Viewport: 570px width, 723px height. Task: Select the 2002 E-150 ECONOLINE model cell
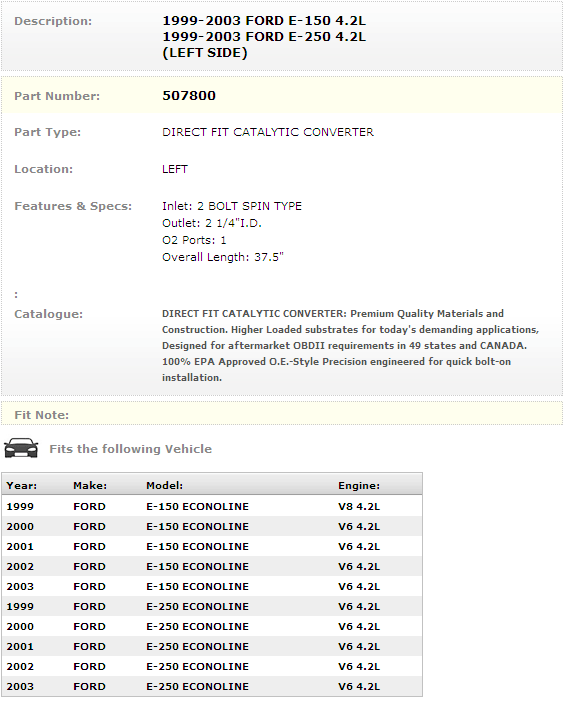(x=197, y=566)
